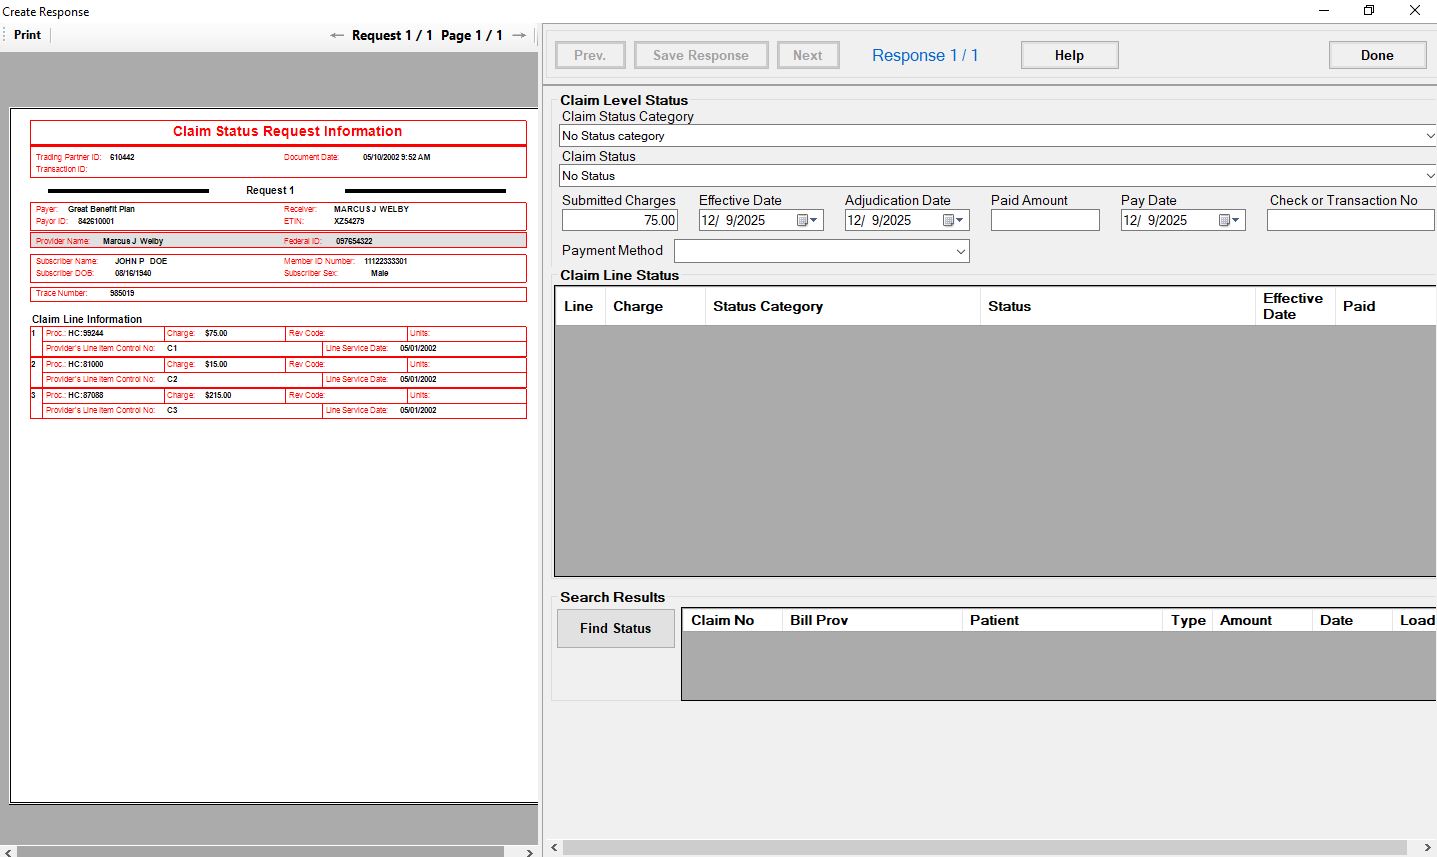Expand the Claim Status dropdown
This screenshot has width=1437, height=857.
(1430, 176)
